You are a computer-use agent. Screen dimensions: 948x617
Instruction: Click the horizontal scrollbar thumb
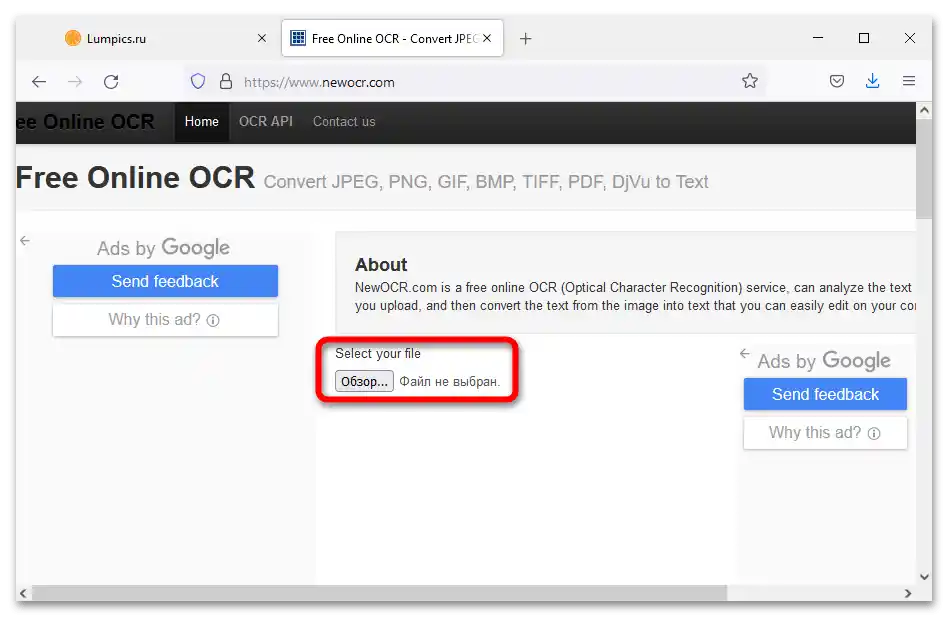click(x=379, y=593)
